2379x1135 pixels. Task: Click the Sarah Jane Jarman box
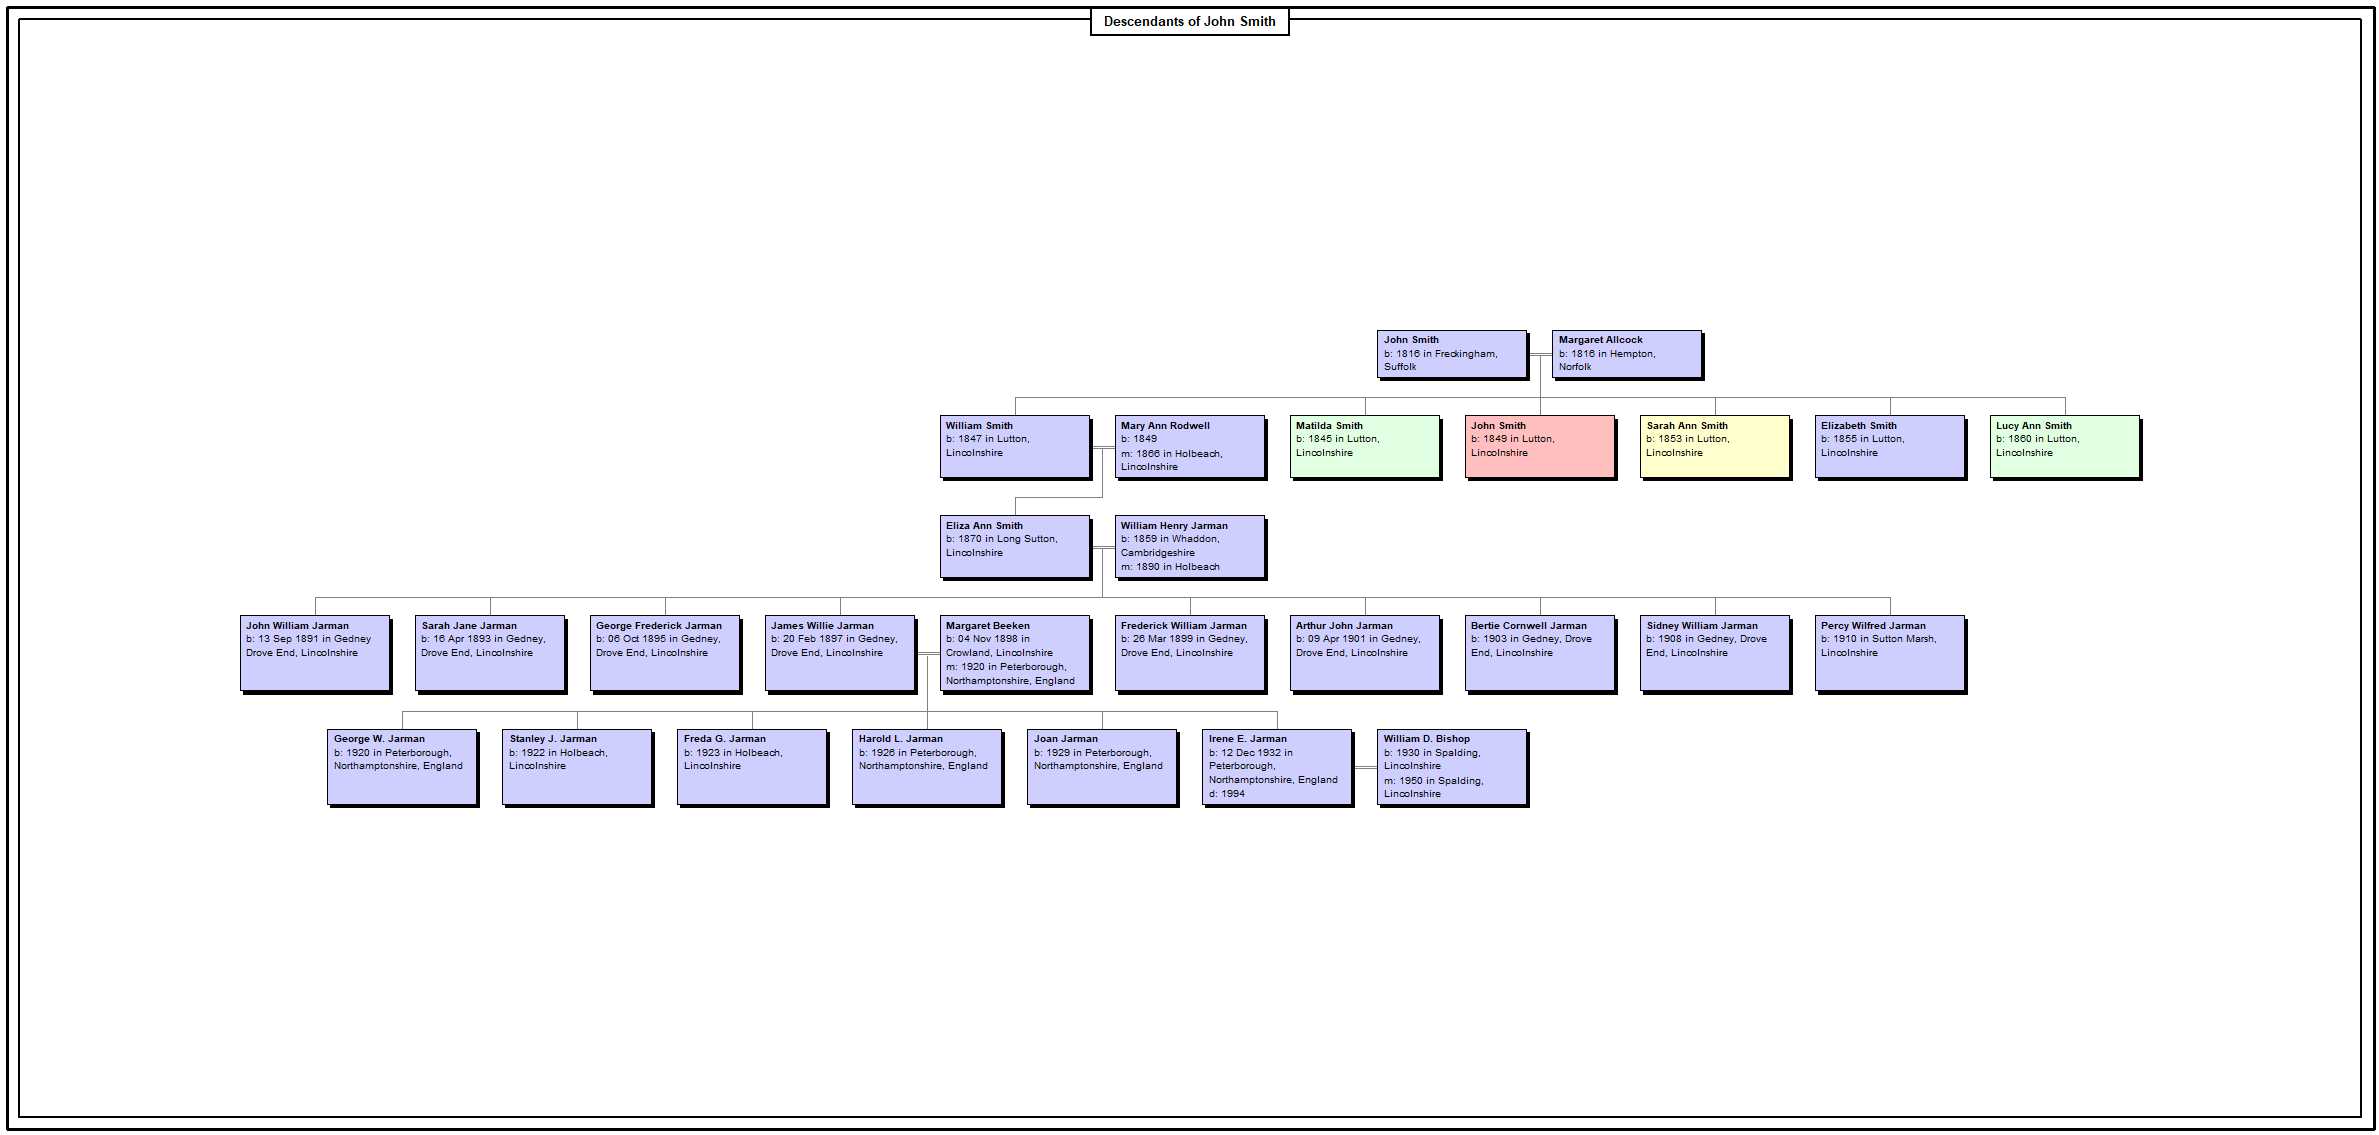point(490,652)
